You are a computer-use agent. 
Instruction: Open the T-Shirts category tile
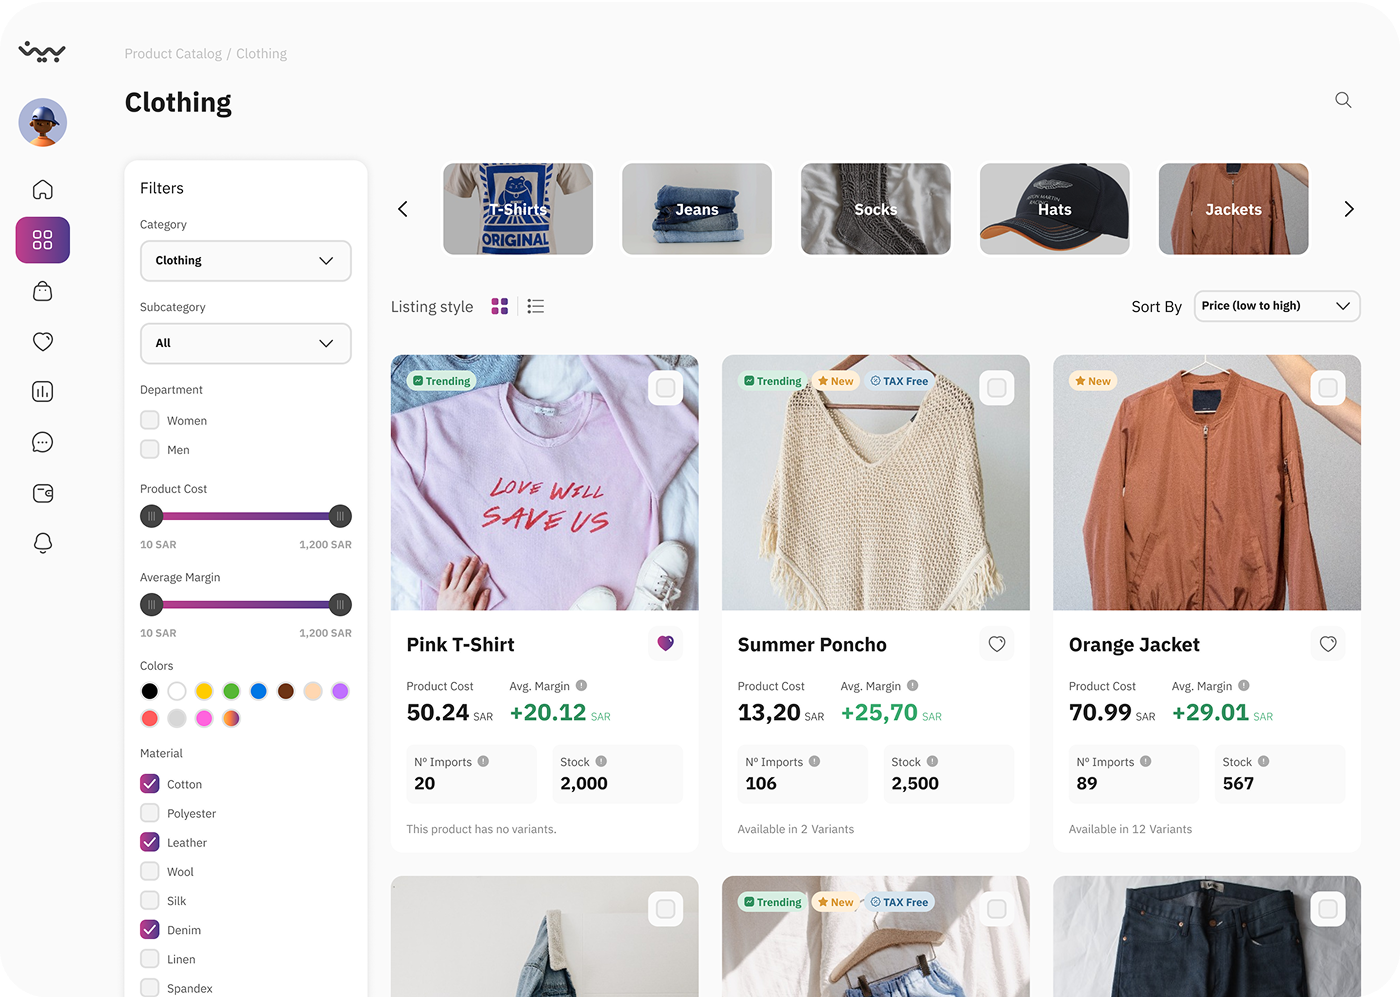coord(518,209)
